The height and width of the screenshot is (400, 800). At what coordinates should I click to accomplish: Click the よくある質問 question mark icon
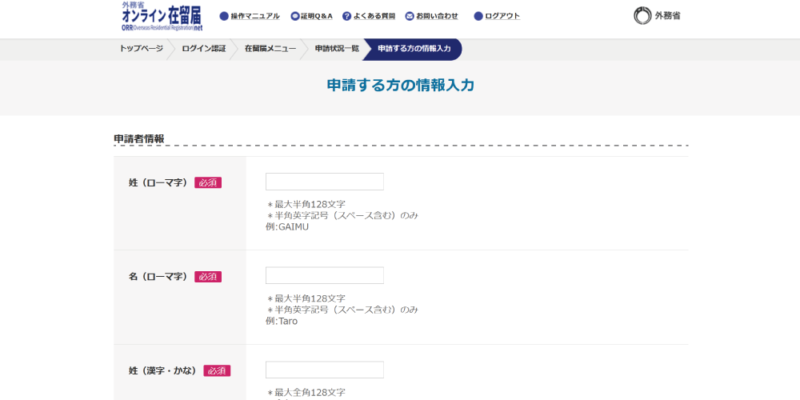coord(346,17)
